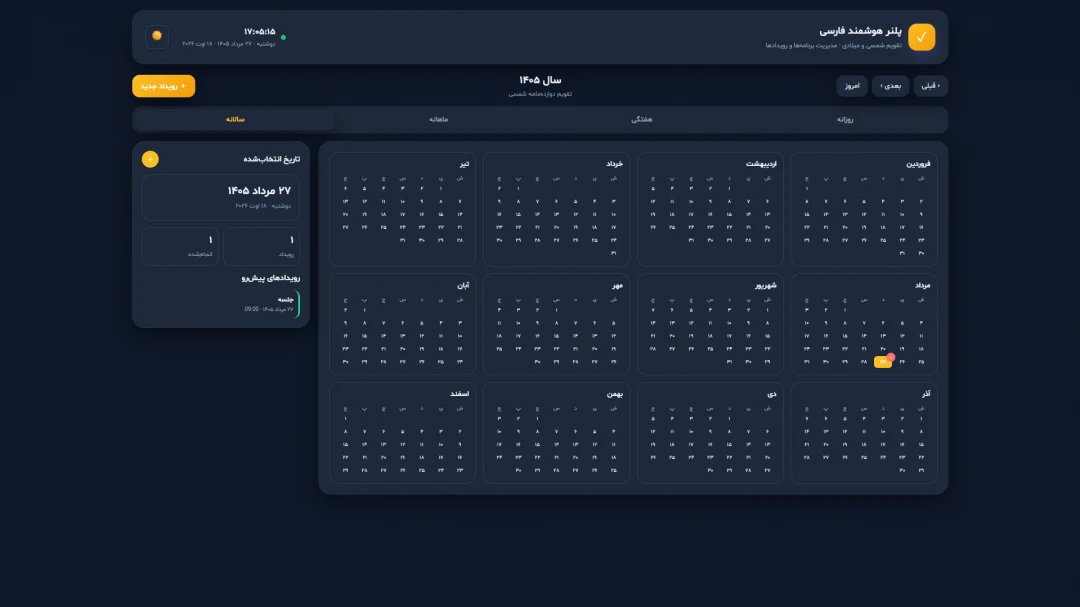Screen dimensions: 1080x607
Task: Open the آبان month title
Action: click(463, 285)
